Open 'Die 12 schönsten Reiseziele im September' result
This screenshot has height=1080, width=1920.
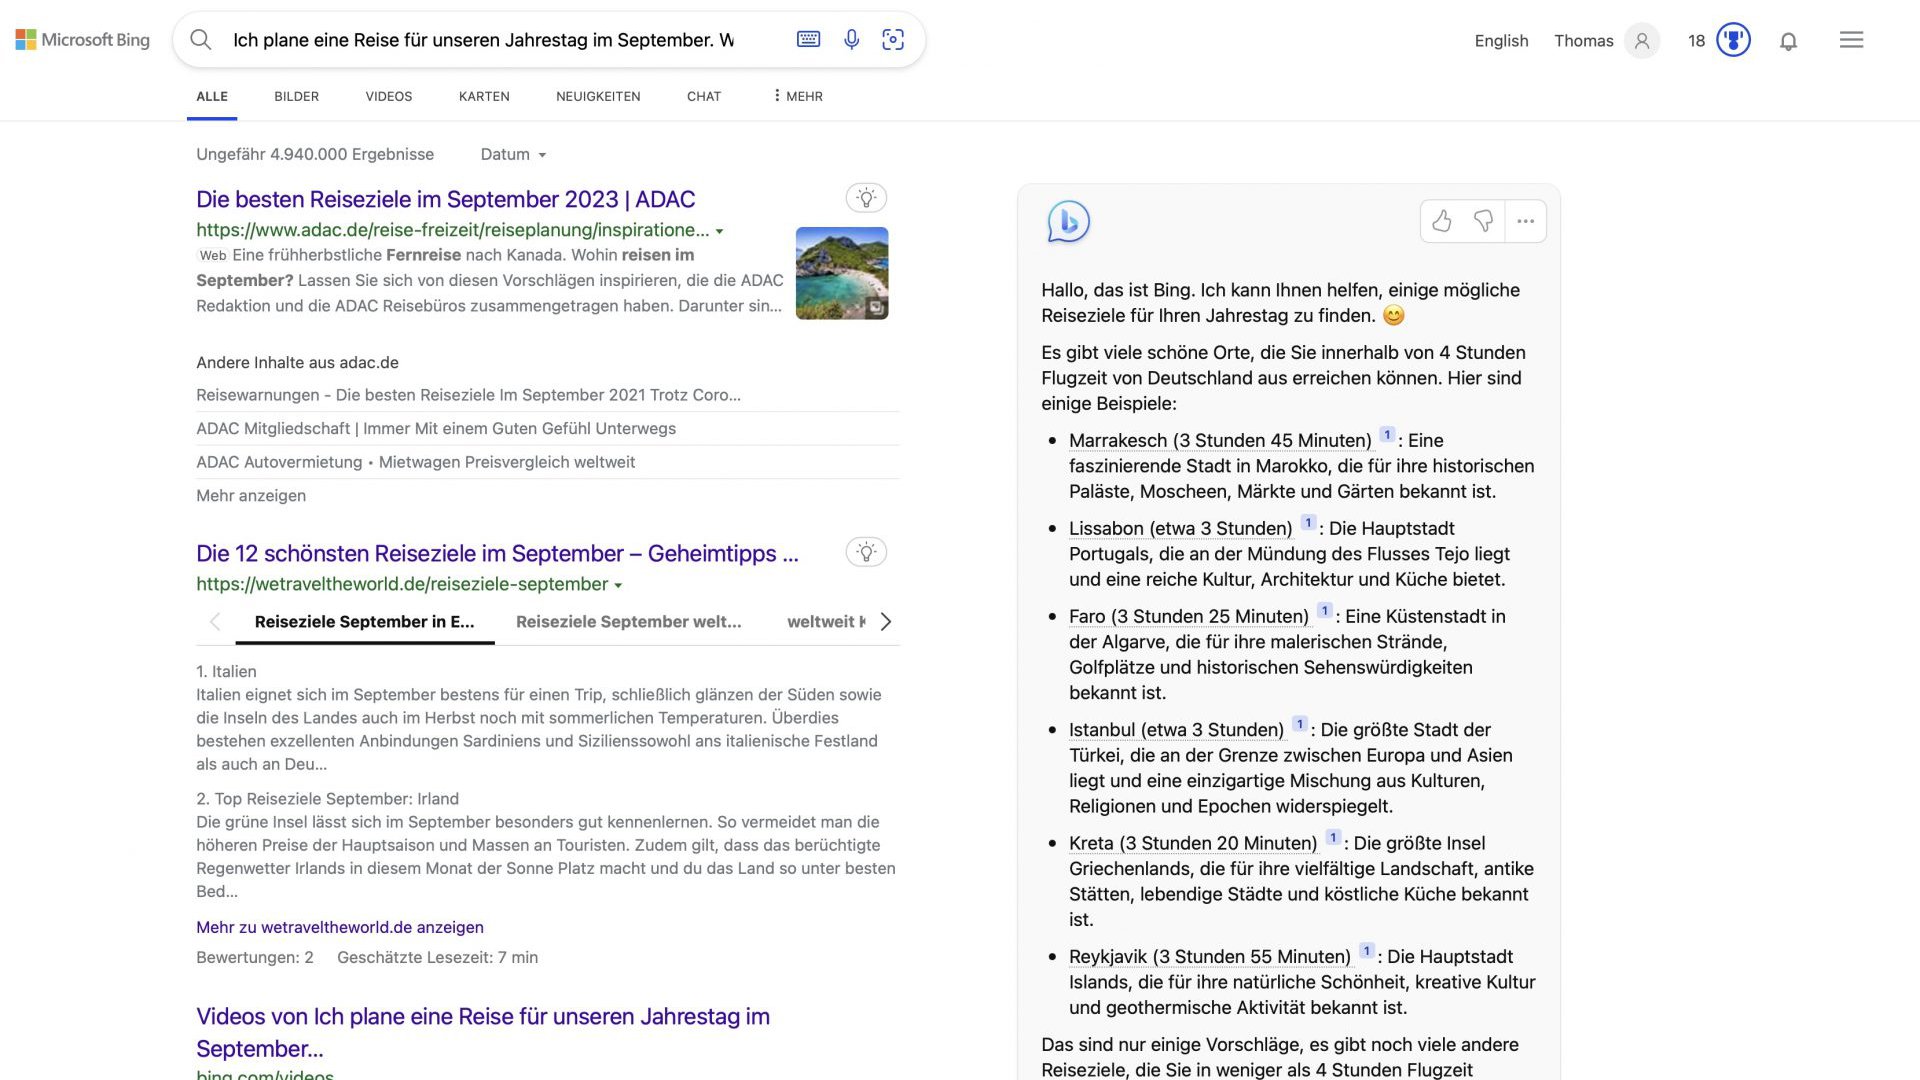497,553
